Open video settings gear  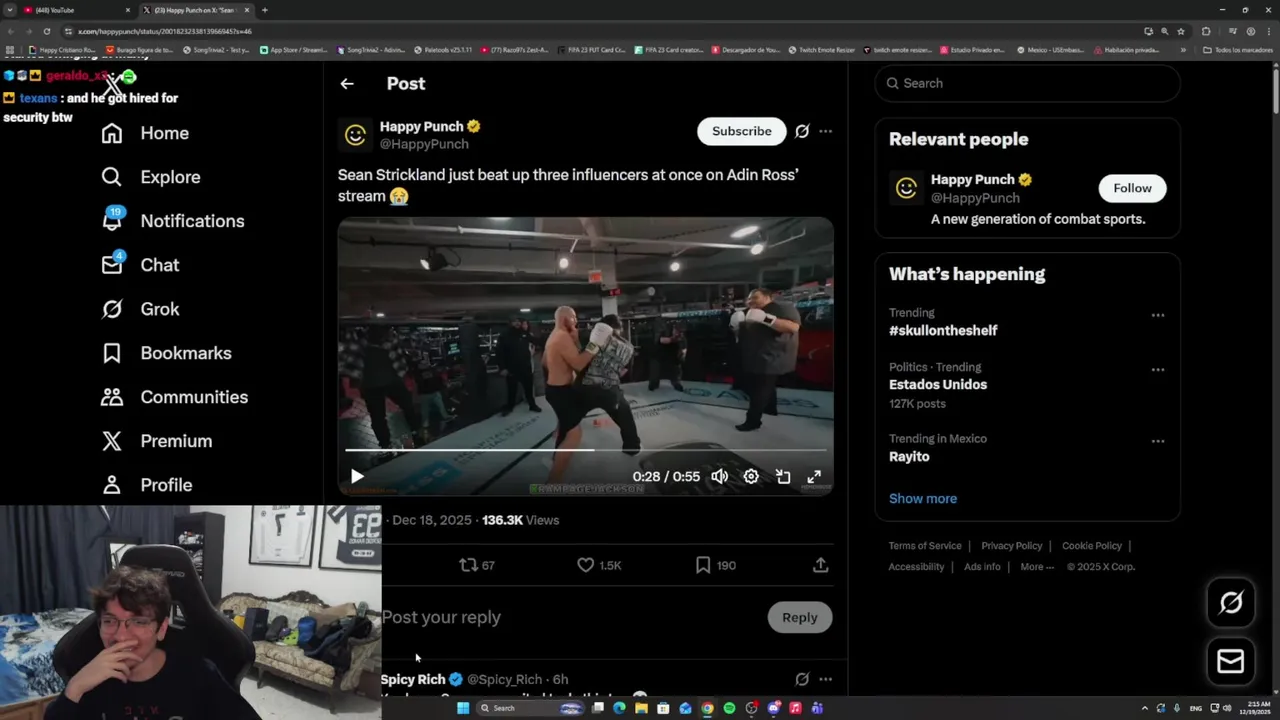point(751,477)
